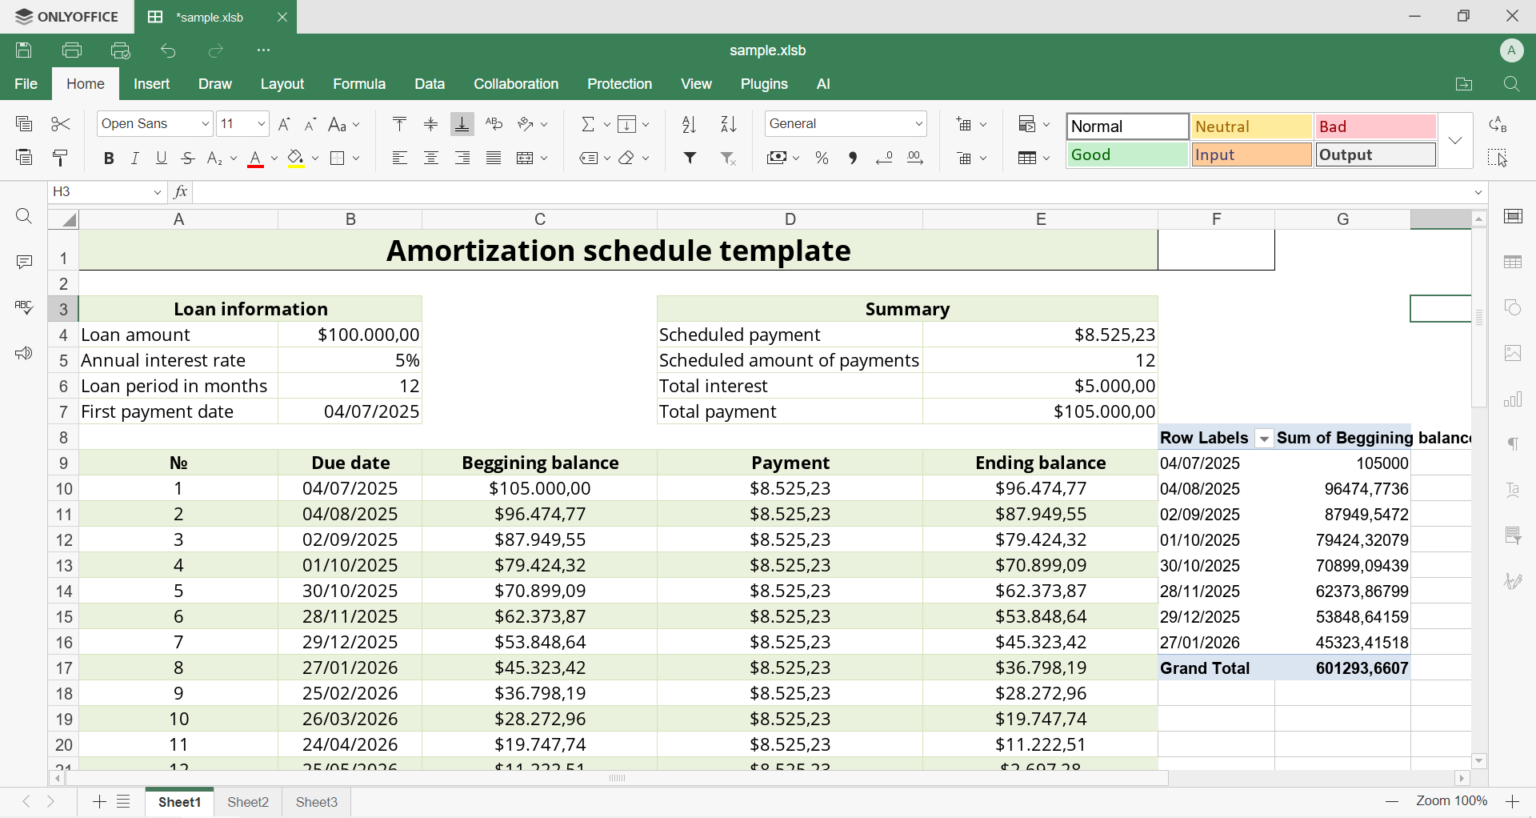Open the General number format dropdown

[845, 124]
